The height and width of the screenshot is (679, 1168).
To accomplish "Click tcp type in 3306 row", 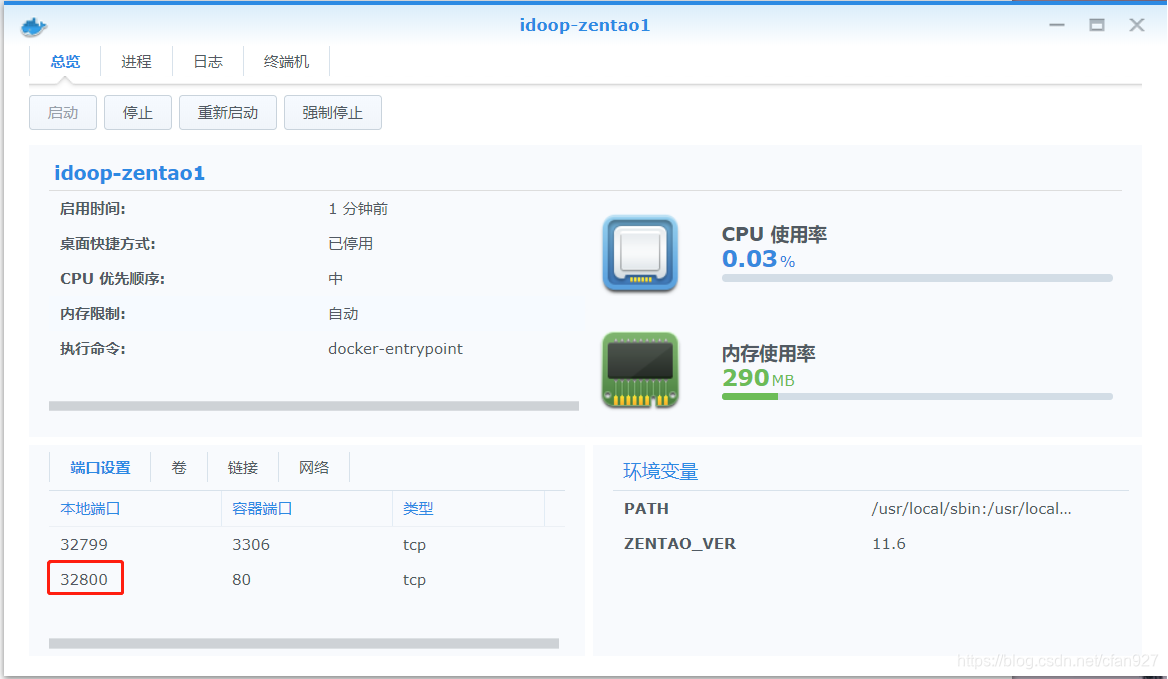I will tap(414, 545).
